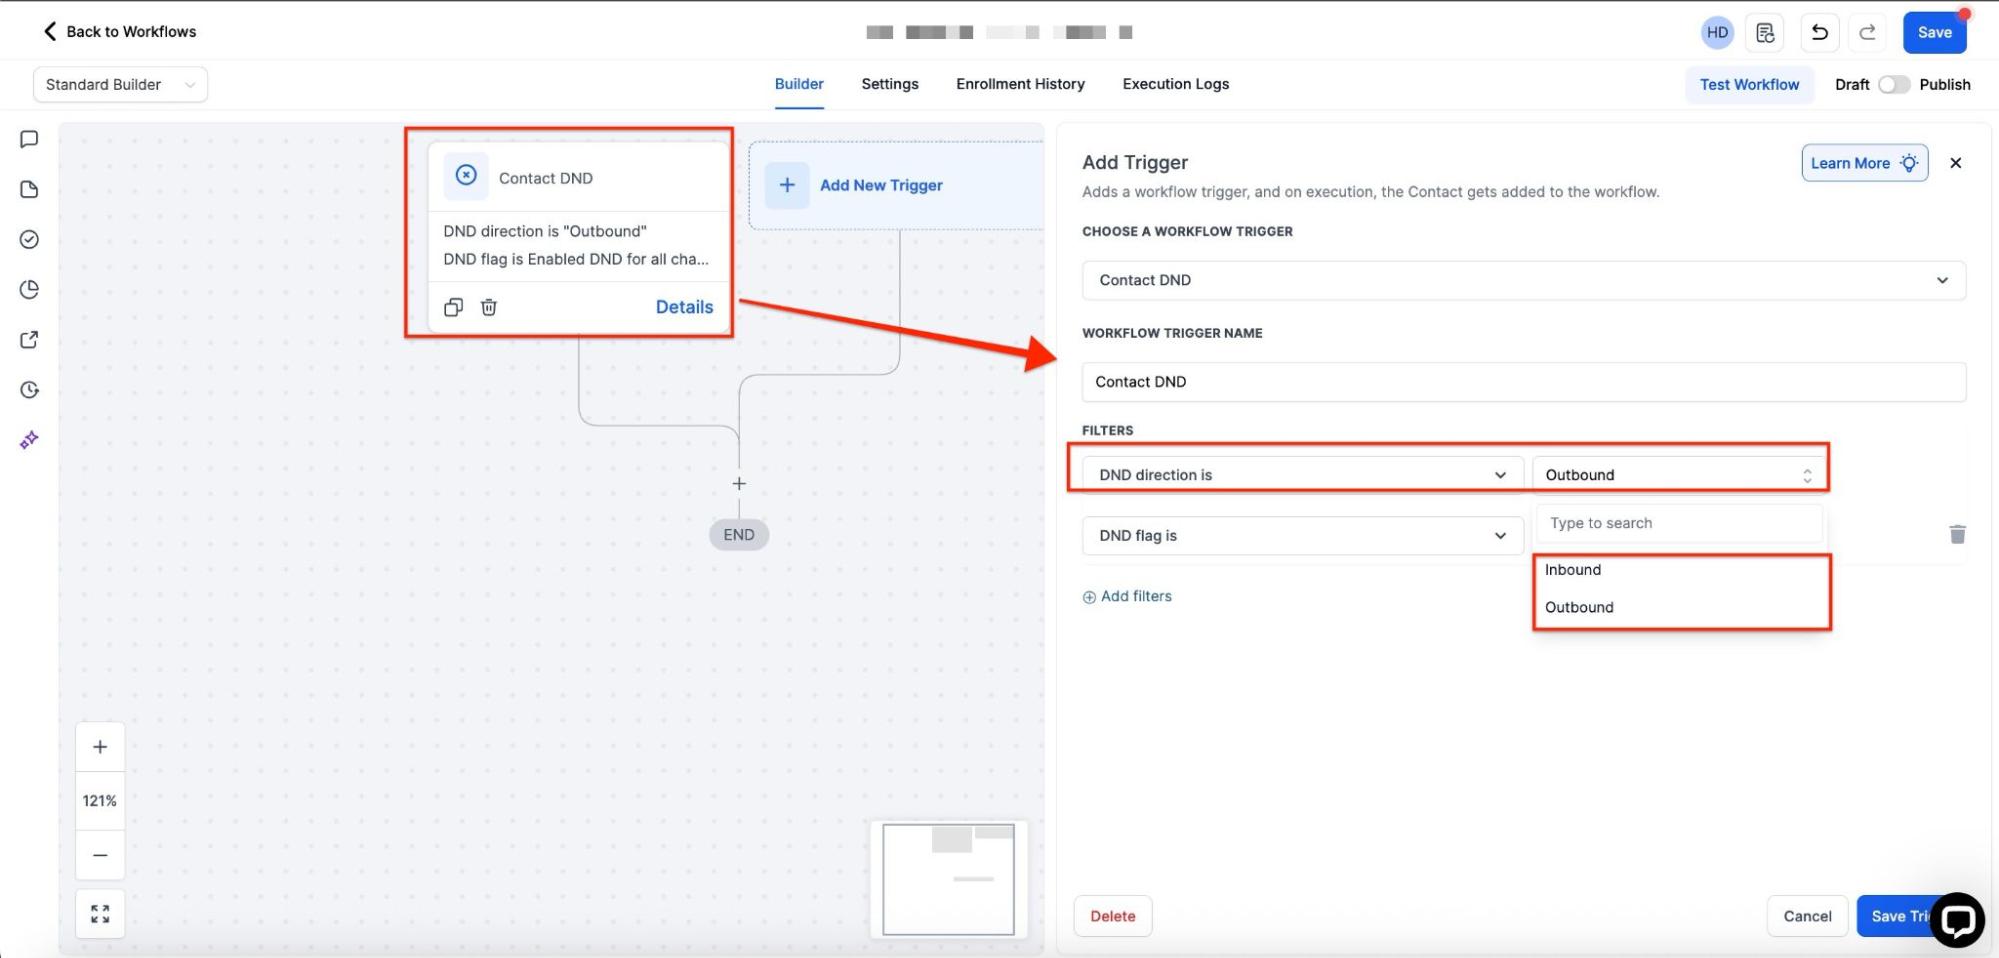Fit workflow to screen icon

pyautogui.click(x=100, y=914)
